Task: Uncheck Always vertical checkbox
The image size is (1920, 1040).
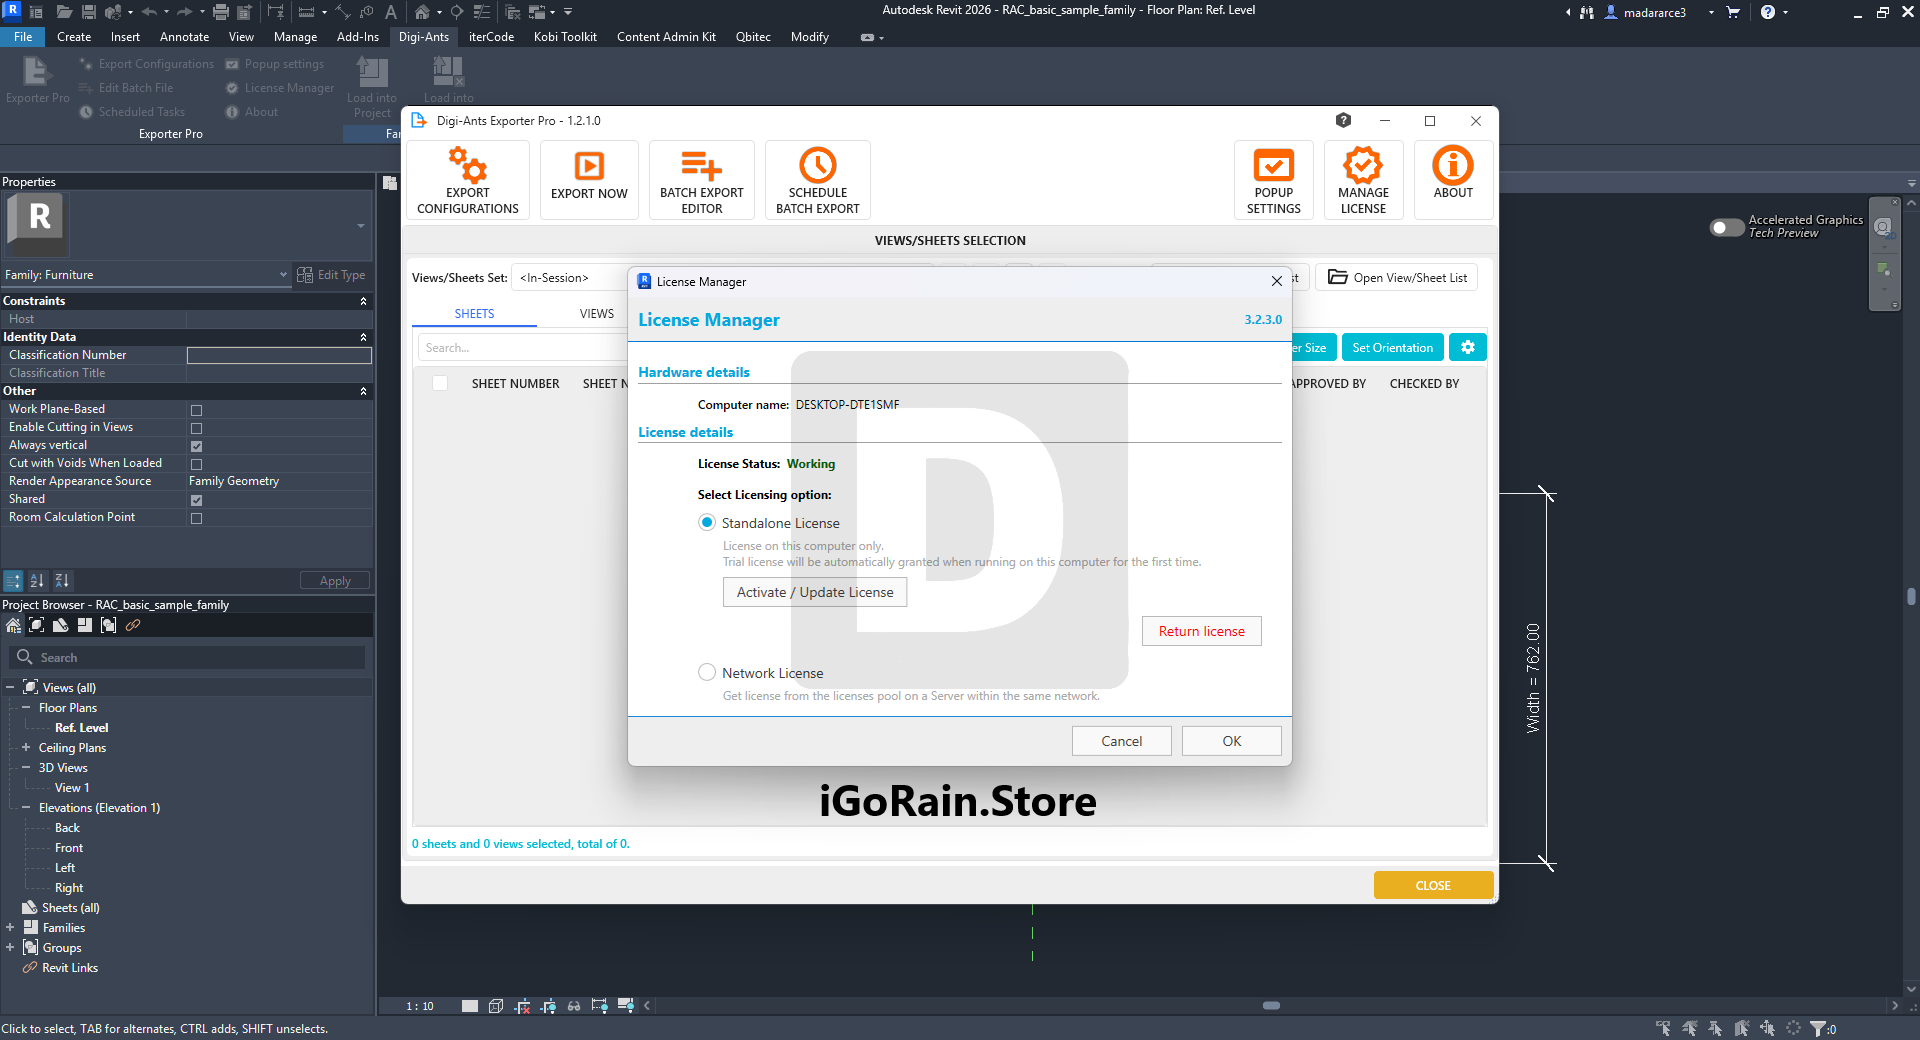Action: (x=196, y=446)
